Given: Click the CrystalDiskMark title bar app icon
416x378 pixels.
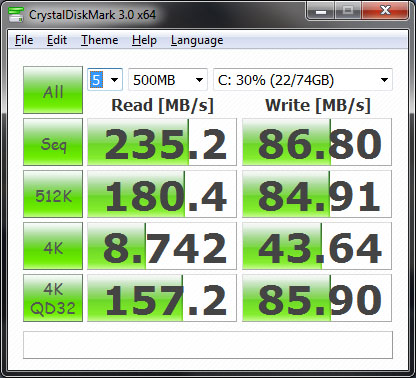Looking at the screenshot, I should 16,15.
